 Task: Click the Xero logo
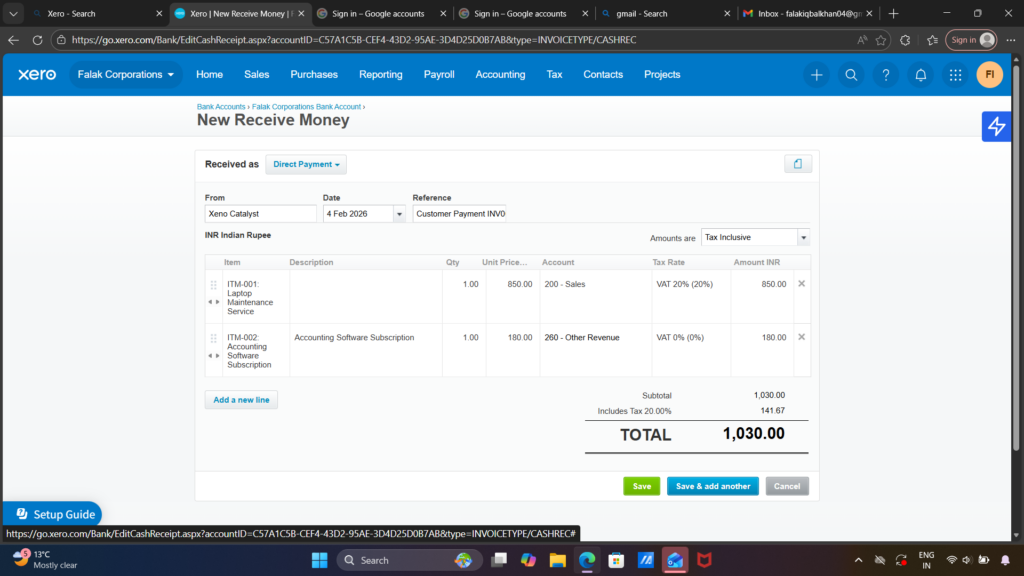(37, 74)
